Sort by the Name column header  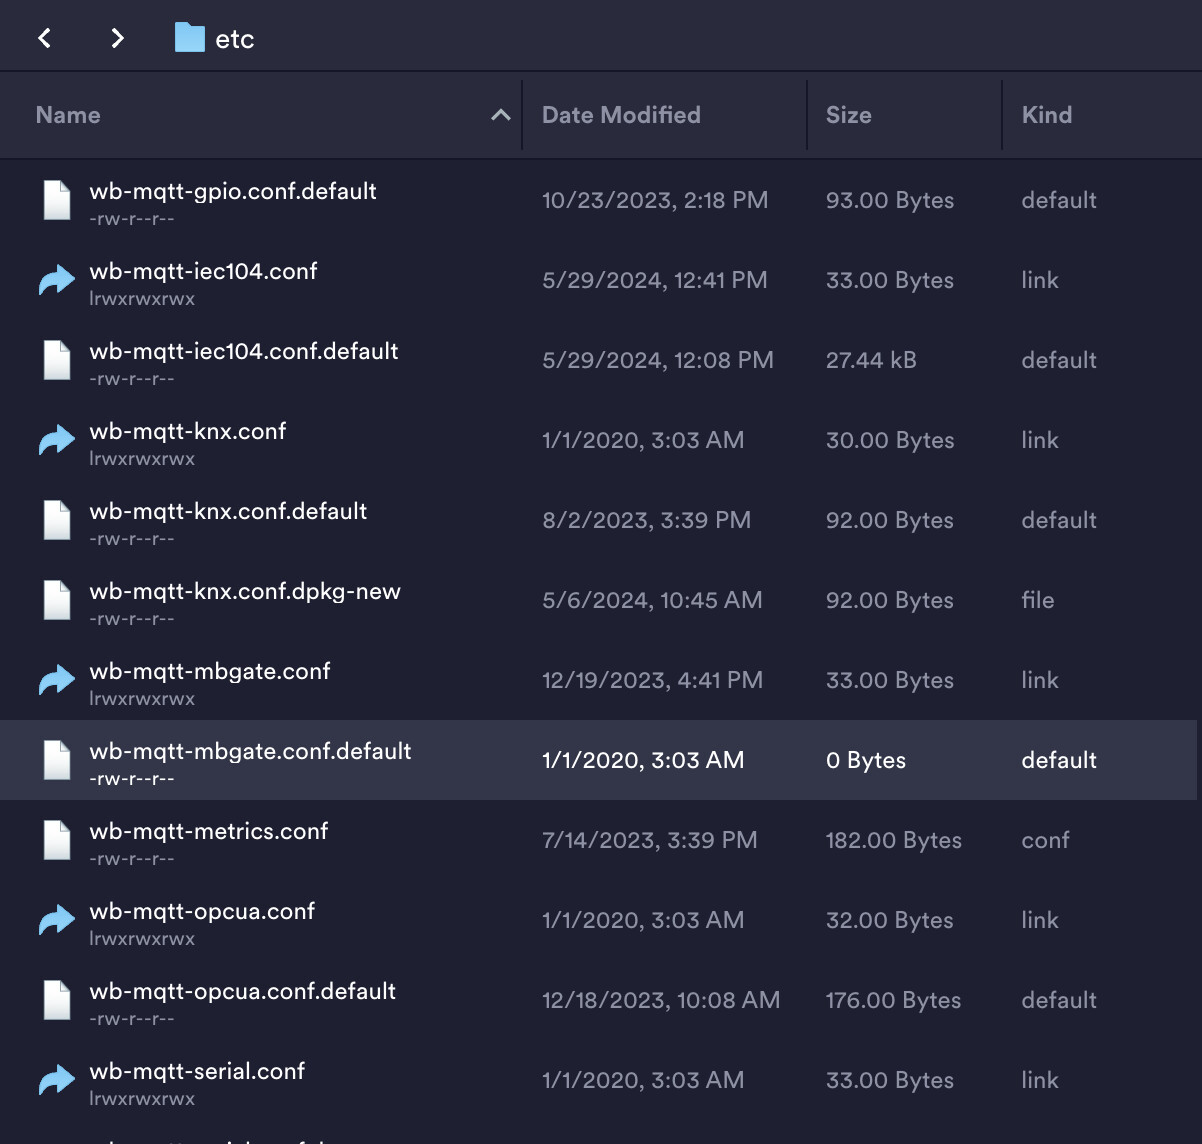(68, 115)
